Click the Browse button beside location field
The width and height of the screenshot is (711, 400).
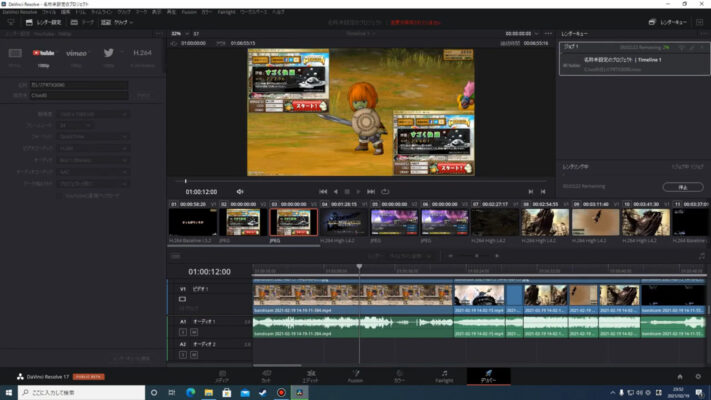pyautogui.click(x=143, y=96)
